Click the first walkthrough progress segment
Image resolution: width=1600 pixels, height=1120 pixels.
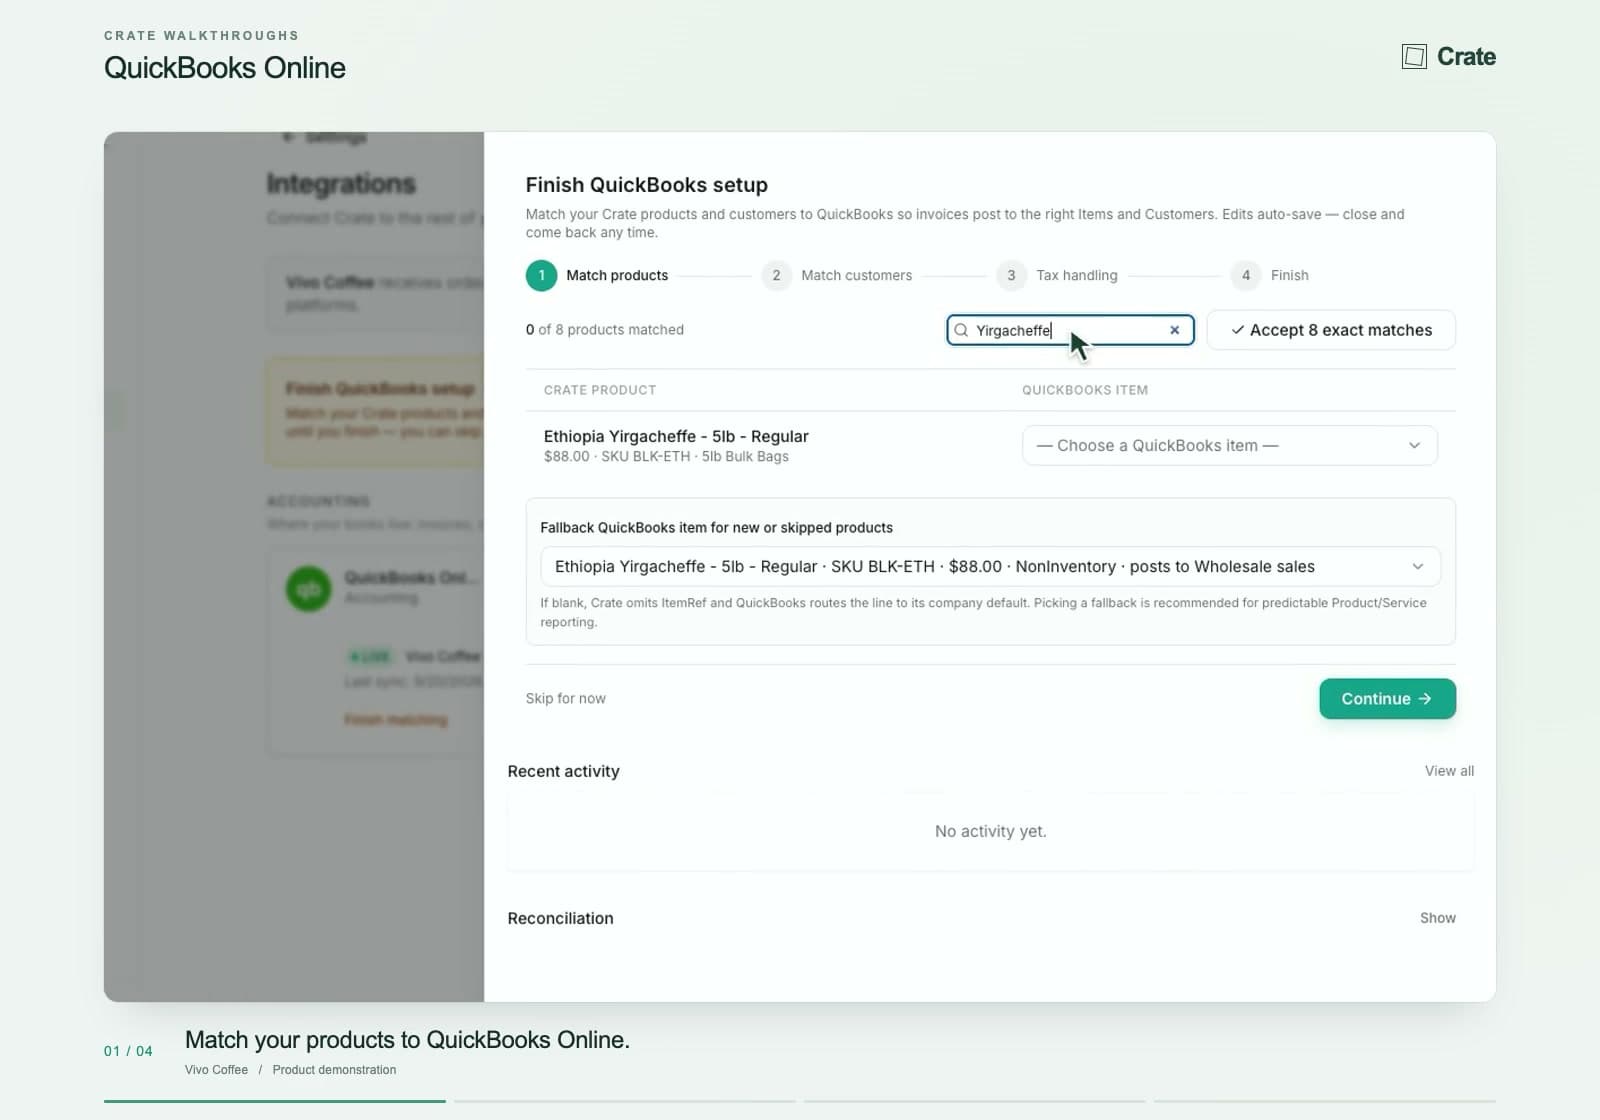tap(275, 1101)
